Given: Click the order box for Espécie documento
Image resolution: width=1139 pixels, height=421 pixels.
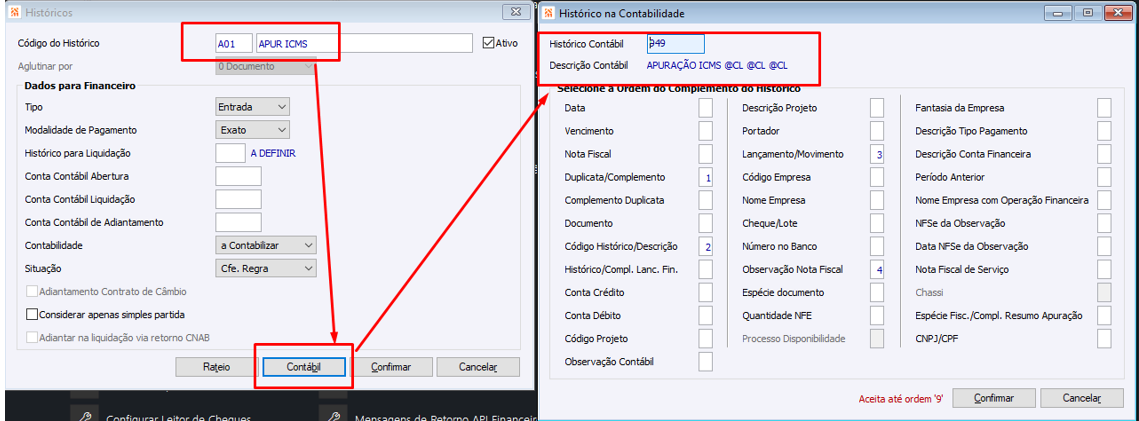Looking at the screenshot, I should coord(877,292).
